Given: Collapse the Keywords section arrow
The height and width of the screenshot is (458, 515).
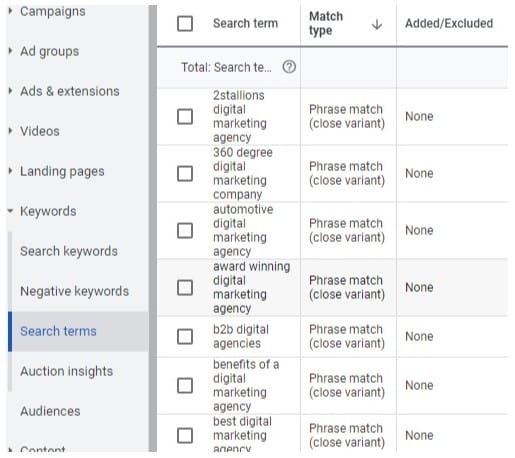Looking at the screenshot, I should click(10, 211).
